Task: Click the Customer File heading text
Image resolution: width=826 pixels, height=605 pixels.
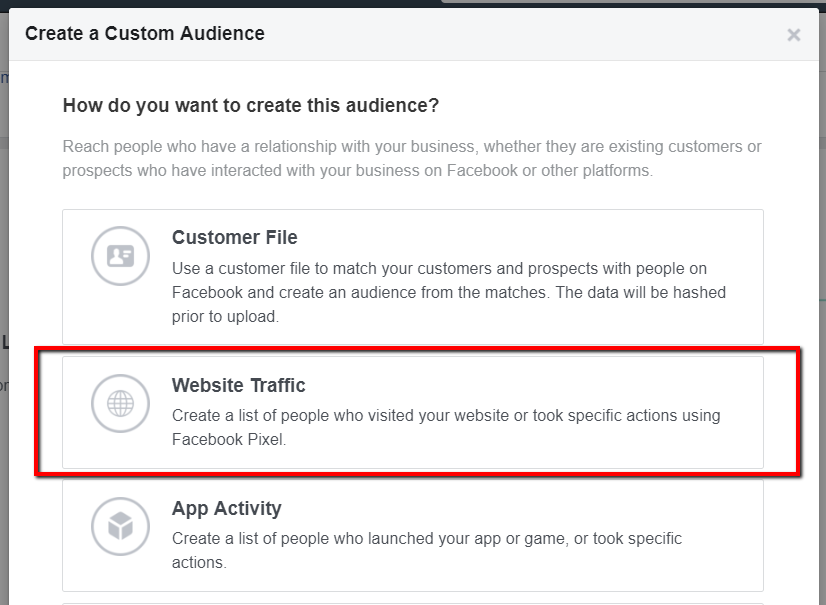Action: click(x=234, y=237)
